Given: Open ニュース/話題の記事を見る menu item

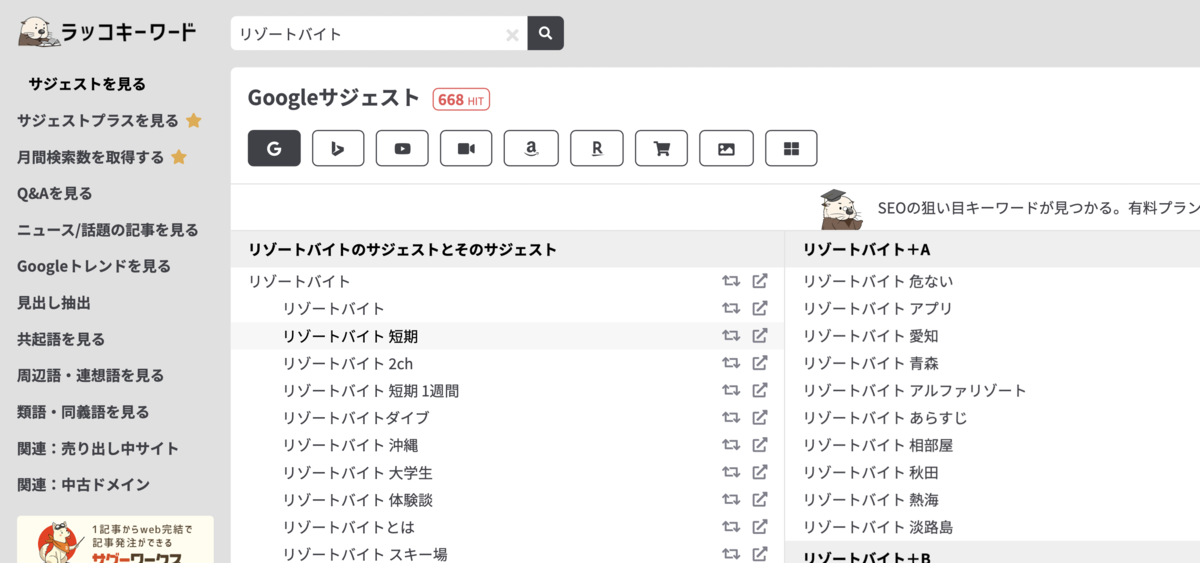Looking at the screenshot, I should [108, 230].
